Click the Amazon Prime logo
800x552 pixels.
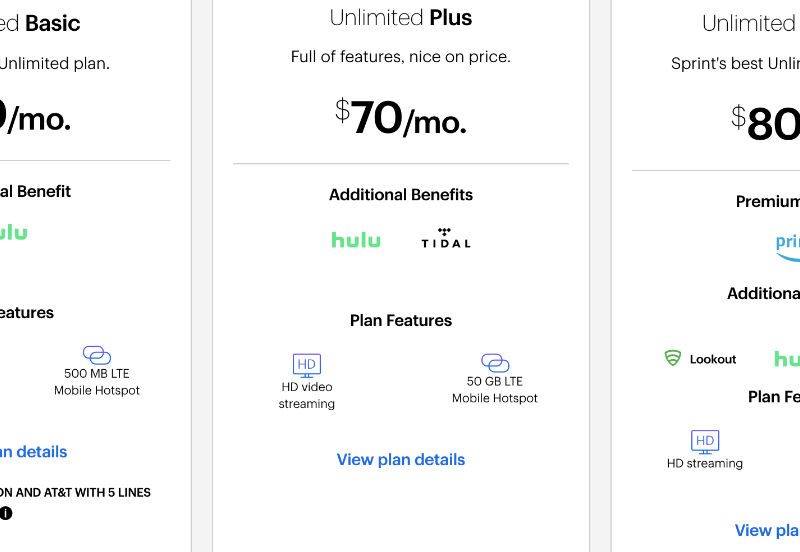coord(788,245)
